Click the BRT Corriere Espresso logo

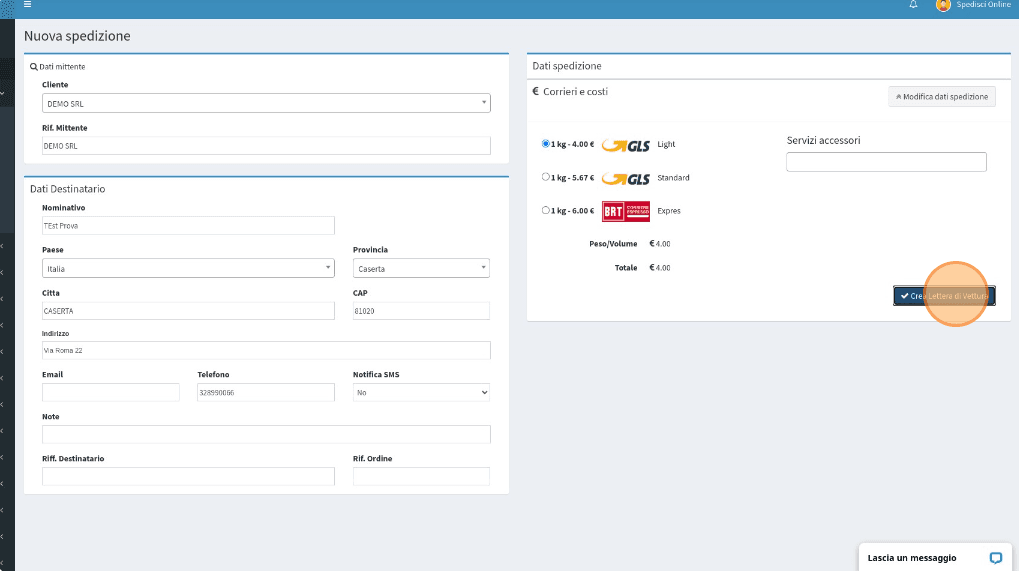tap(626, 211)
